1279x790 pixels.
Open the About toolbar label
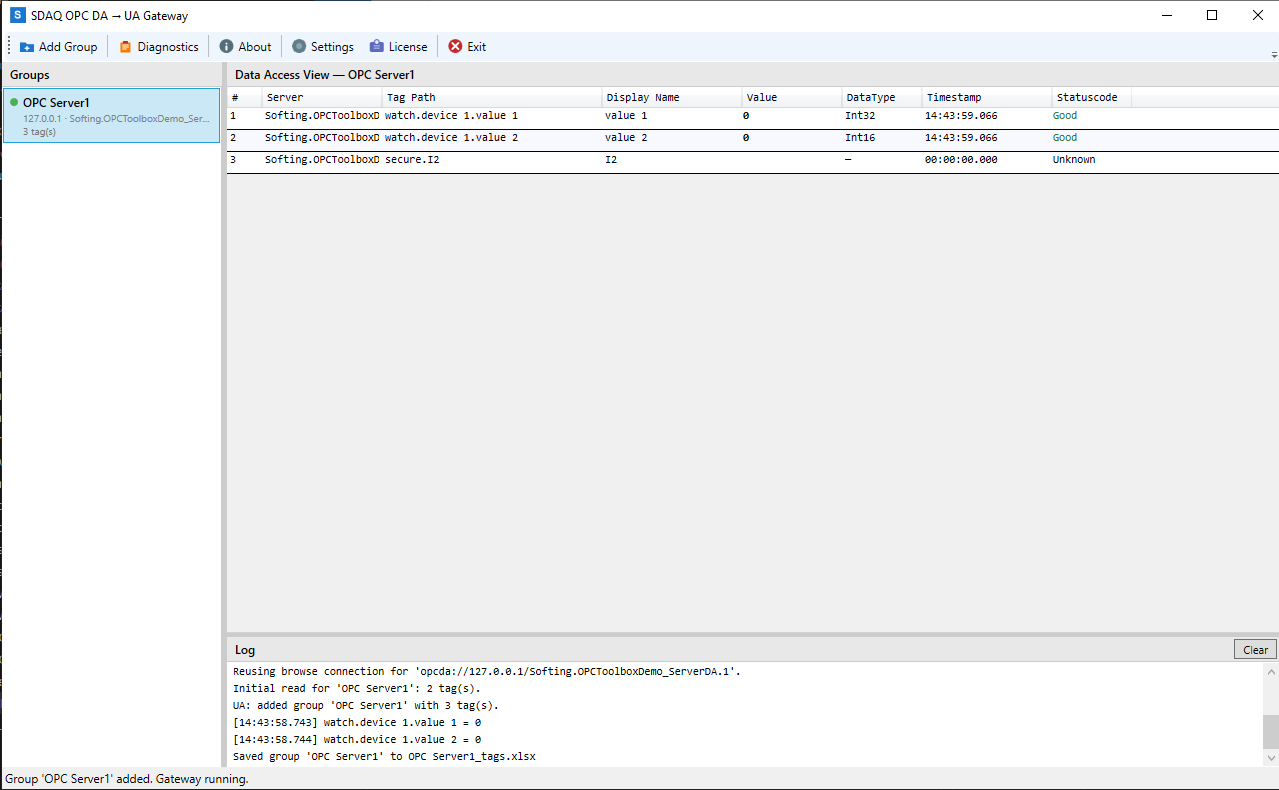[255, 47]
